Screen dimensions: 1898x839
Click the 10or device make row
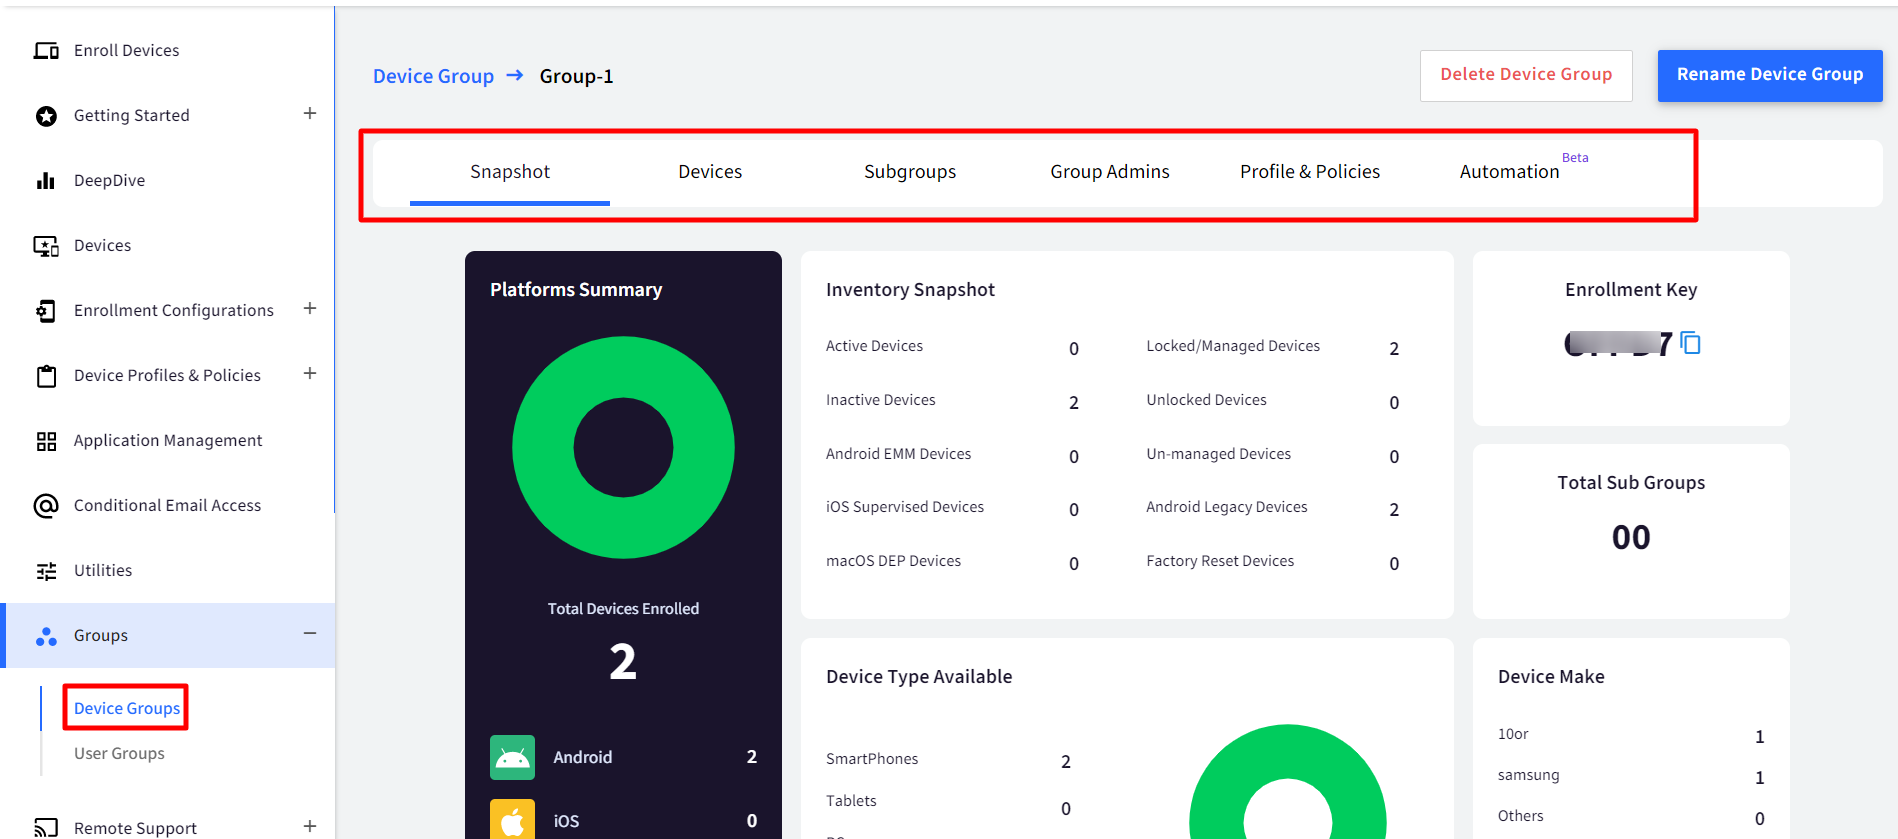1631,735
